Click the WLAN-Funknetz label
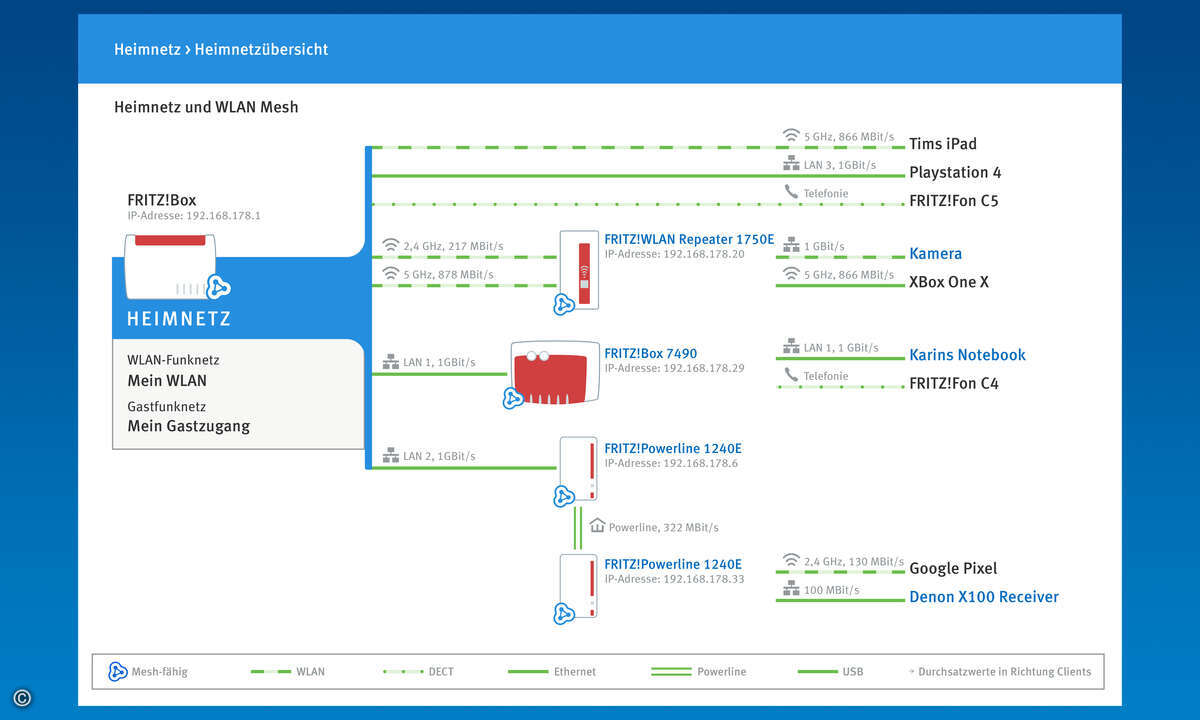Viewport: 1200px width, 720px height. (173, 360)
